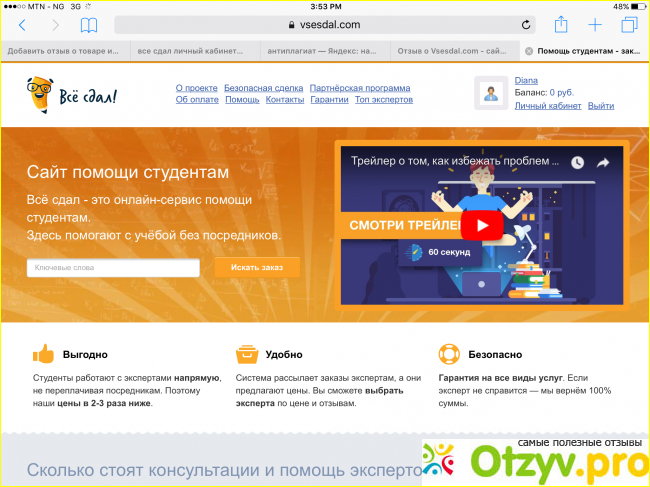650x487 pixels.
Task: Tap the Safari back arrow
Action: [x=22, y=25]
